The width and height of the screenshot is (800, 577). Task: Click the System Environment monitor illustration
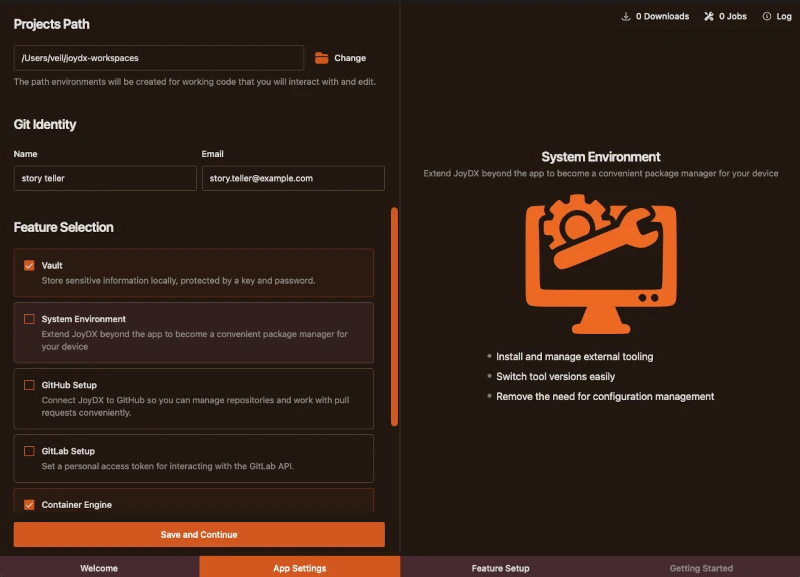point(601,264)
